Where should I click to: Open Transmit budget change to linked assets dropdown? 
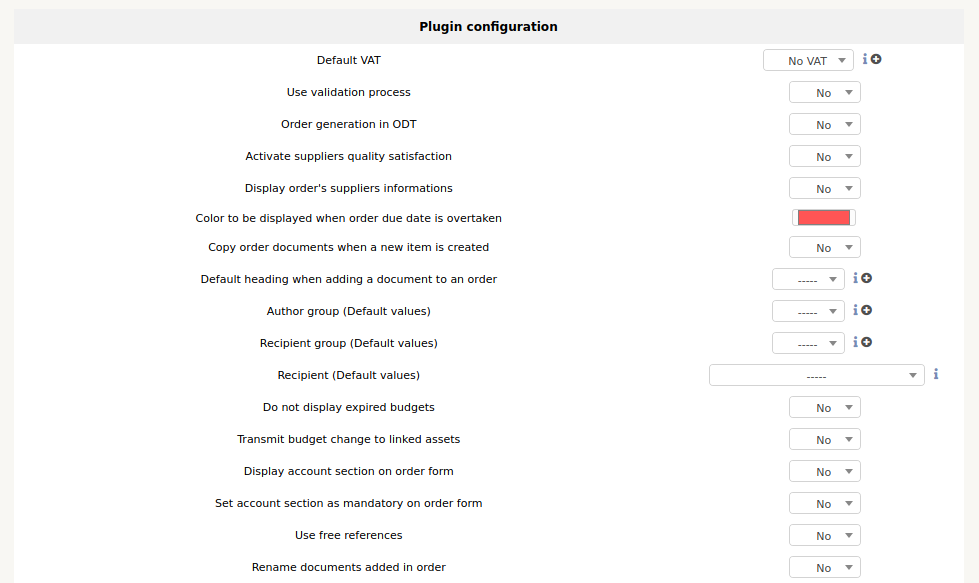[x=824, y=440]
